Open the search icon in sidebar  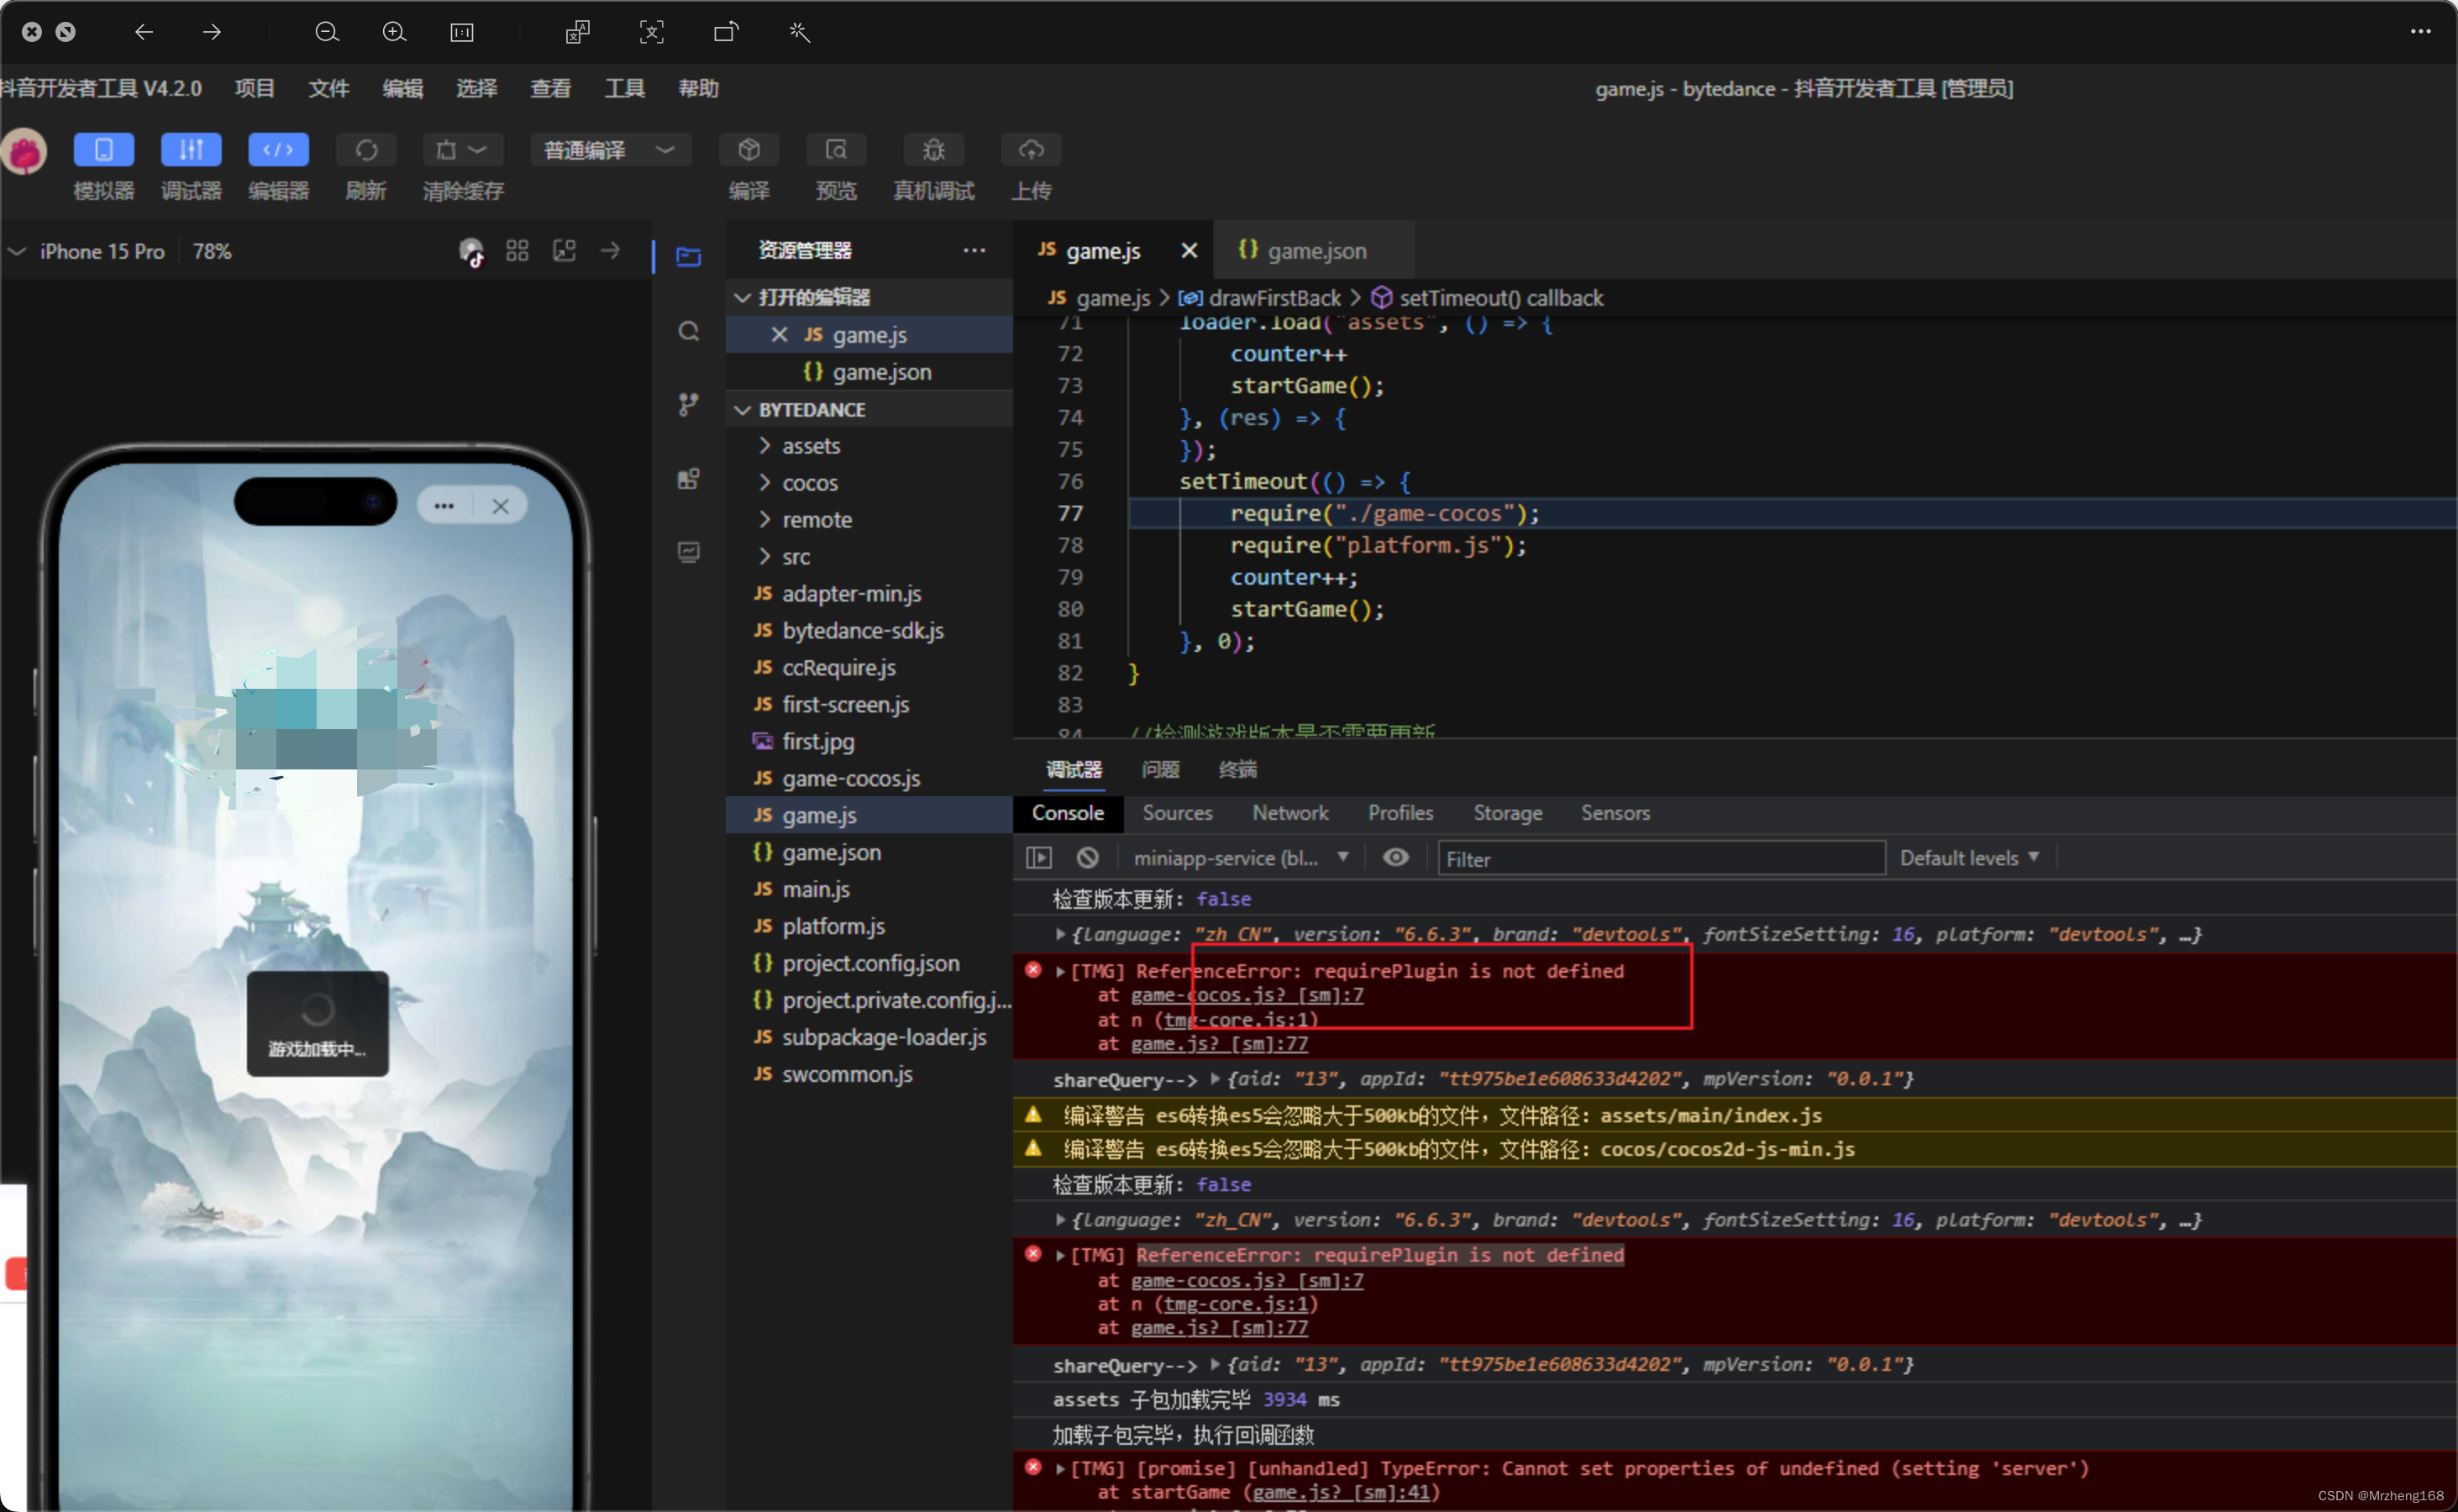(x=689, y=331)
